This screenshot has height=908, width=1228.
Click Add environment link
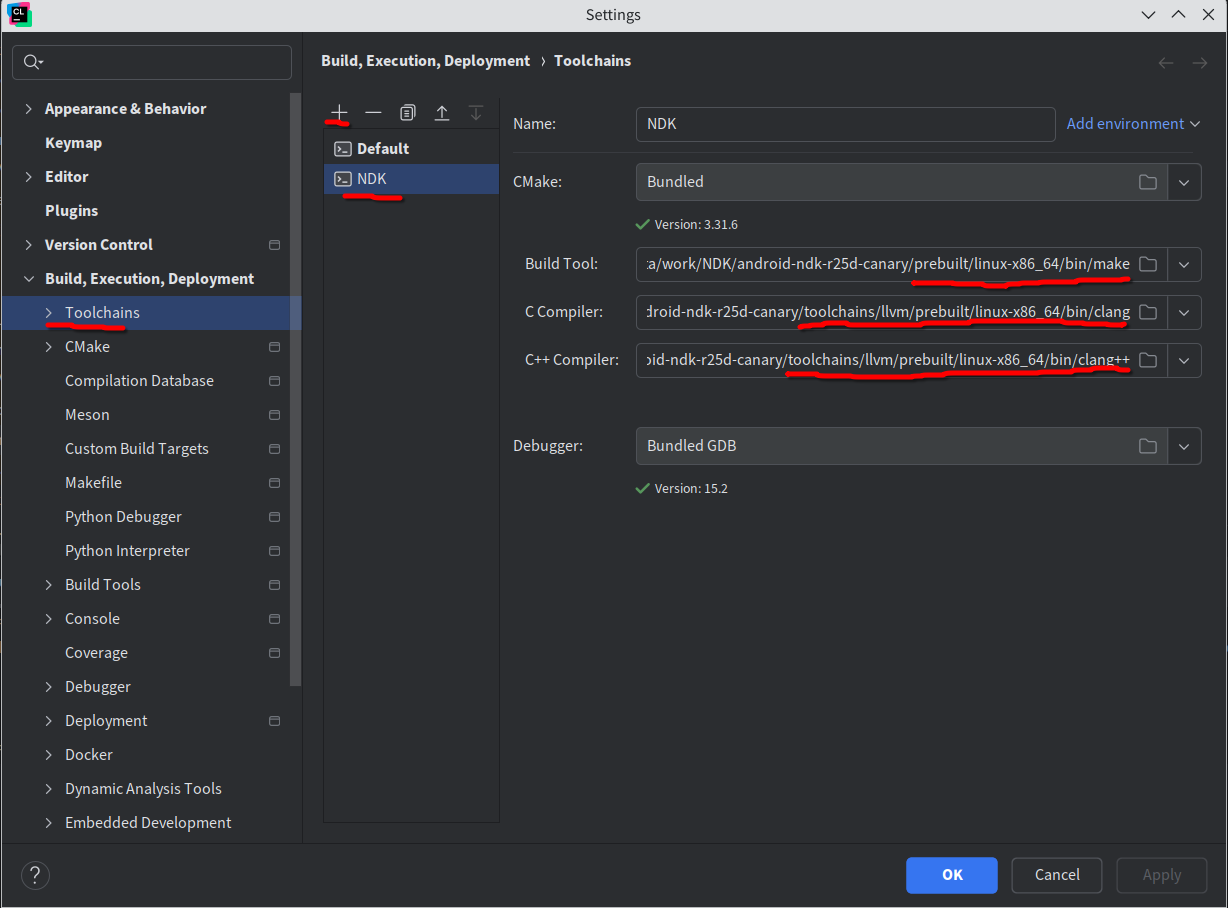tap(1133, 124)
